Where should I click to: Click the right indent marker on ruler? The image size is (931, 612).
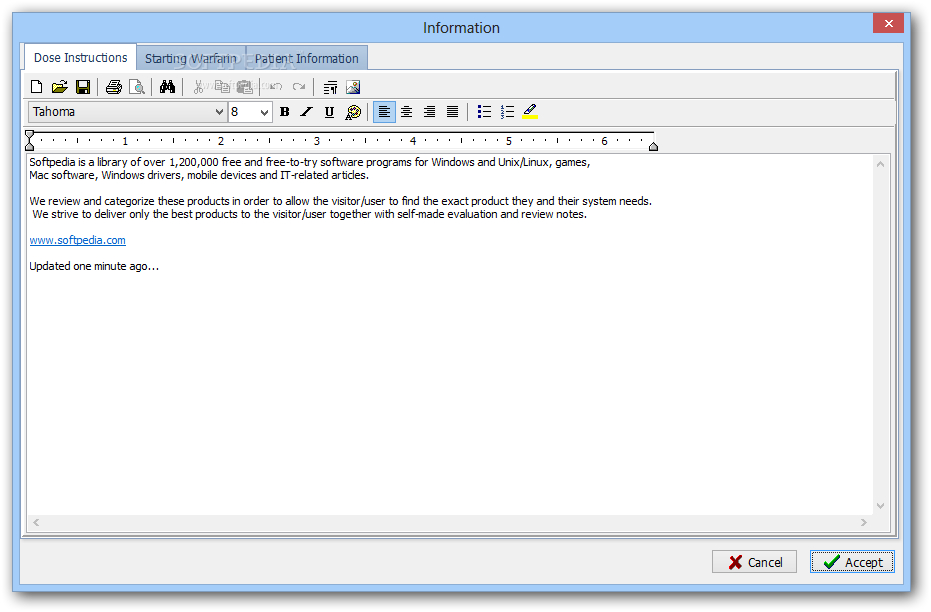pyautogui.click(x=653, y=146)
